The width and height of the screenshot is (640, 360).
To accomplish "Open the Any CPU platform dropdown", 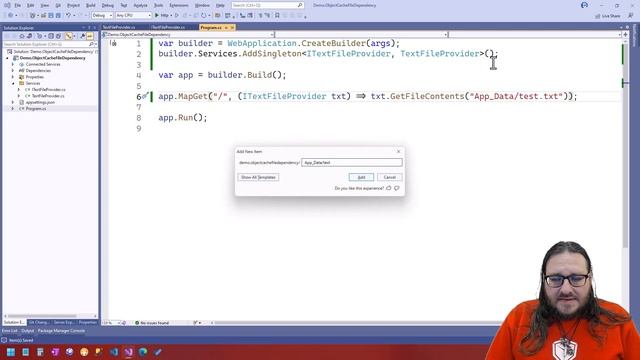I will click(133, 15).
